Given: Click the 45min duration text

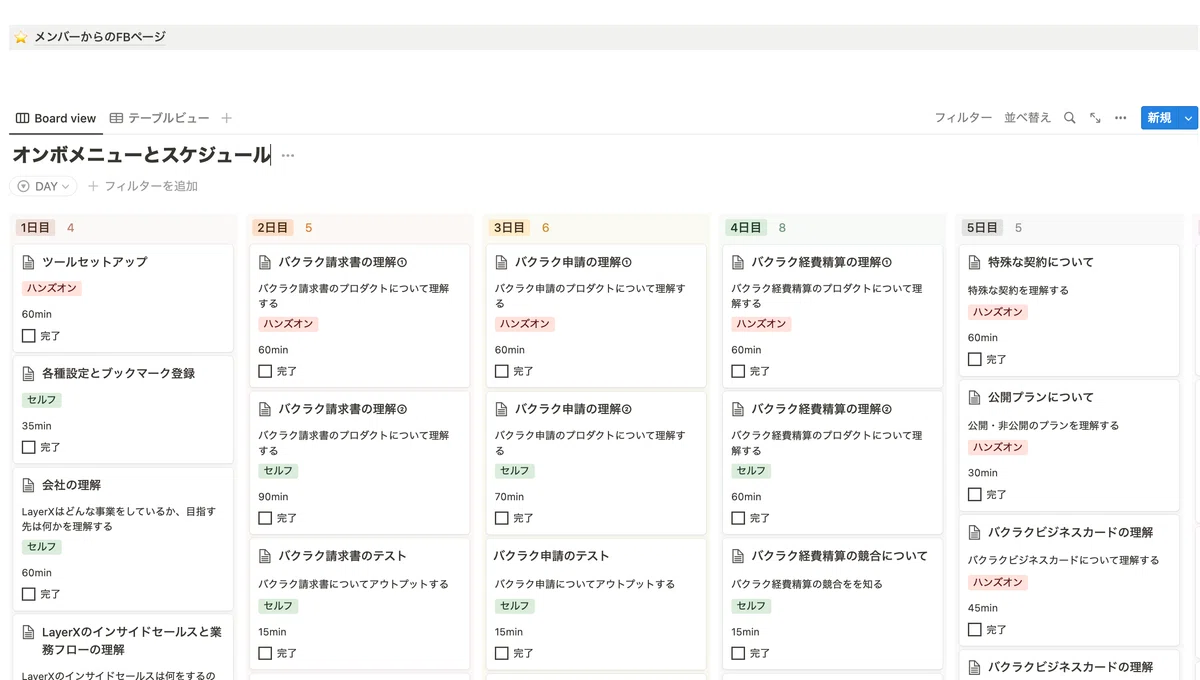Looking at the screenshot, I should click(983, 608).
